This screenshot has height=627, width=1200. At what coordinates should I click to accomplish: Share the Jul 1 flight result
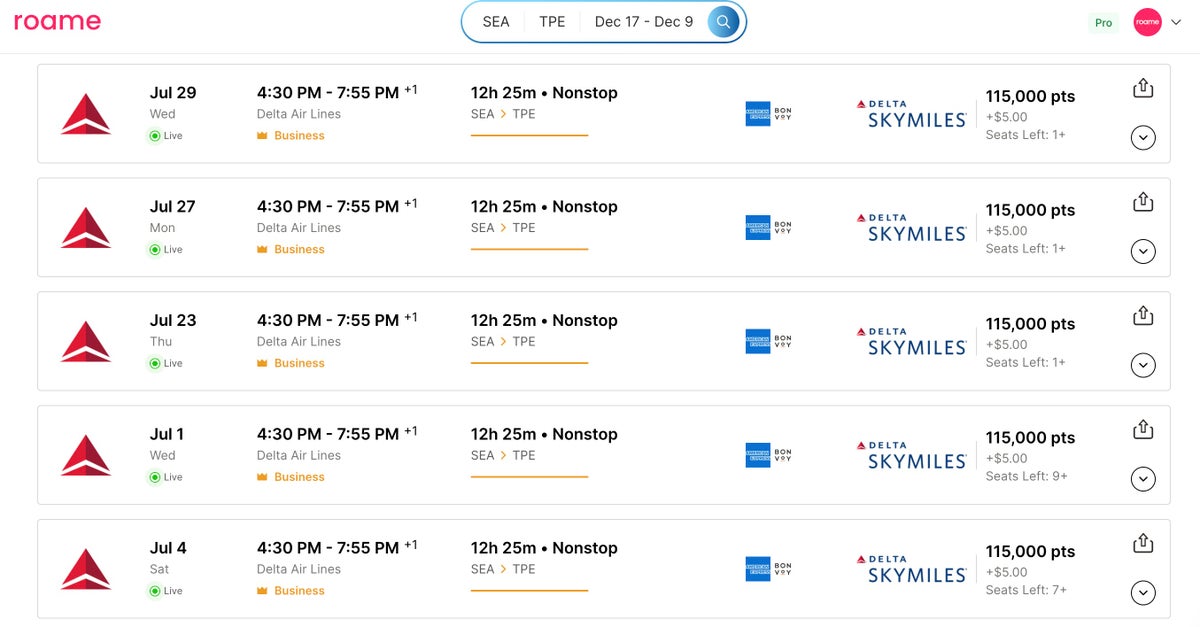1143,430
